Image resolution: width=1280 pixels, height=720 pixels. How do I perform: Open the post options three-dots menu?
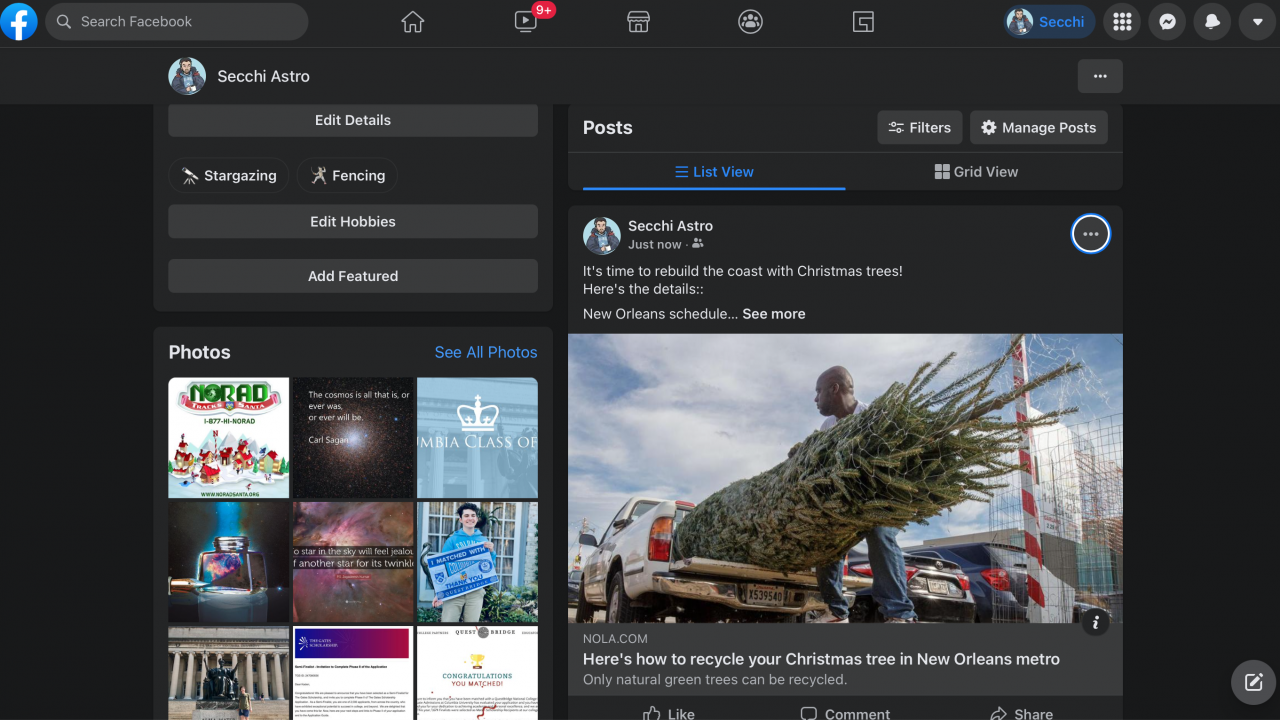[x=1090, y=234]
